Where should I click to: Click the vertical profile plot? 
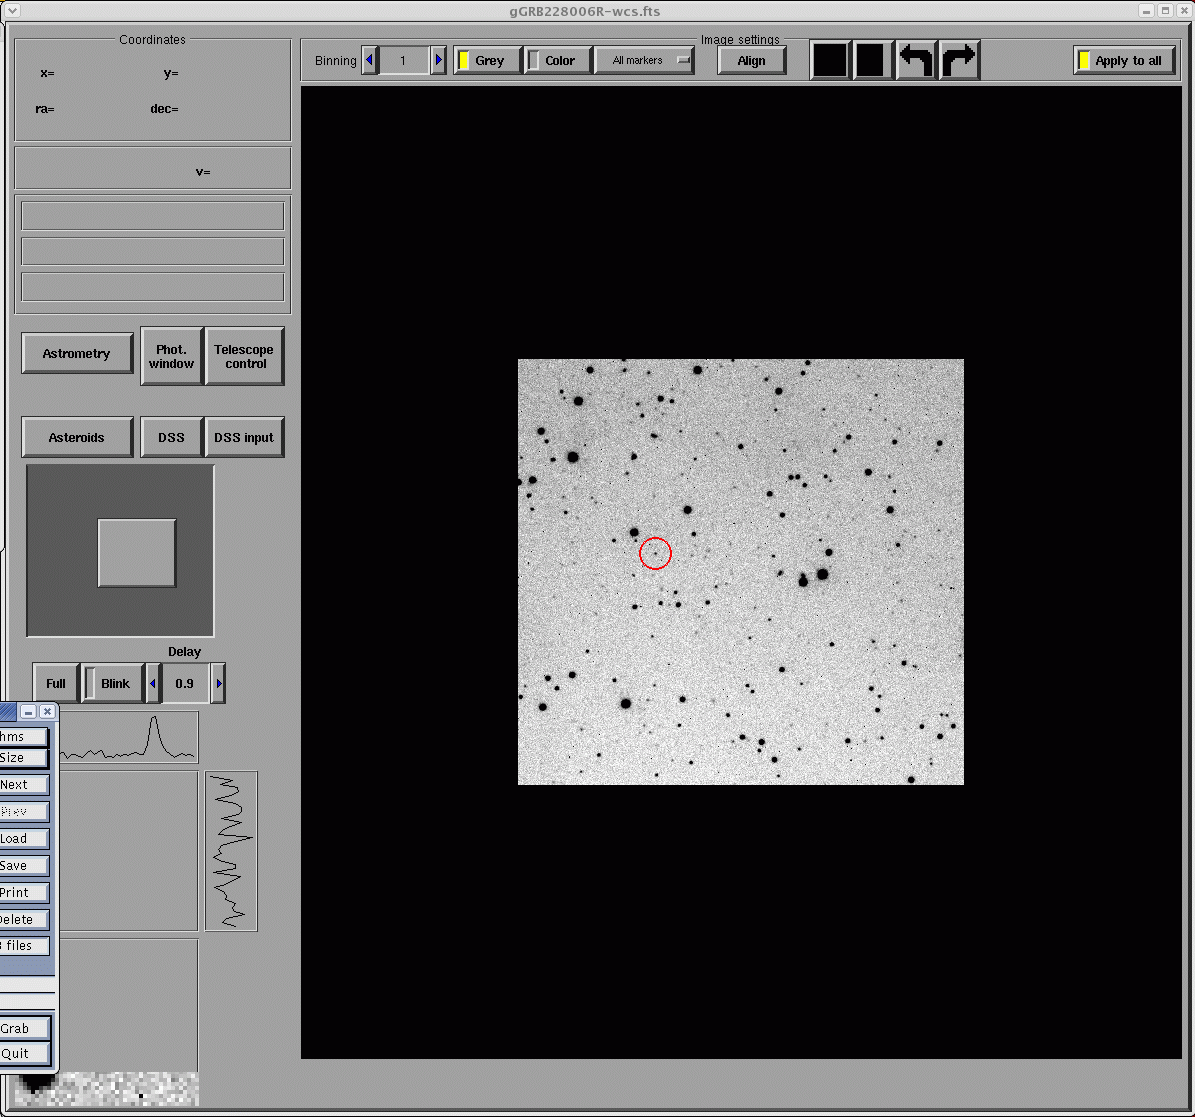pos(232,851)
